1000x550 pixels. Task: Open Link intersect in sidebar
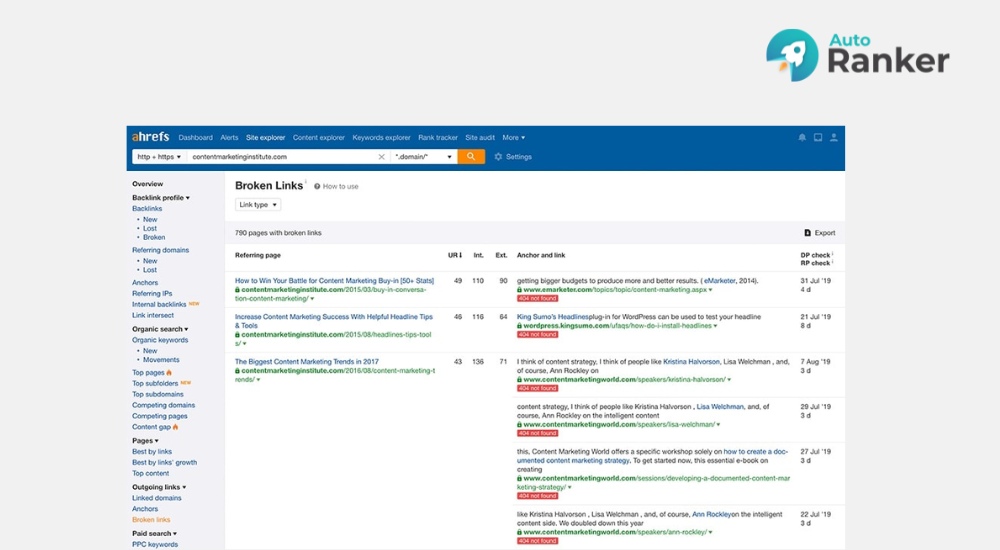tap(152, 315)
